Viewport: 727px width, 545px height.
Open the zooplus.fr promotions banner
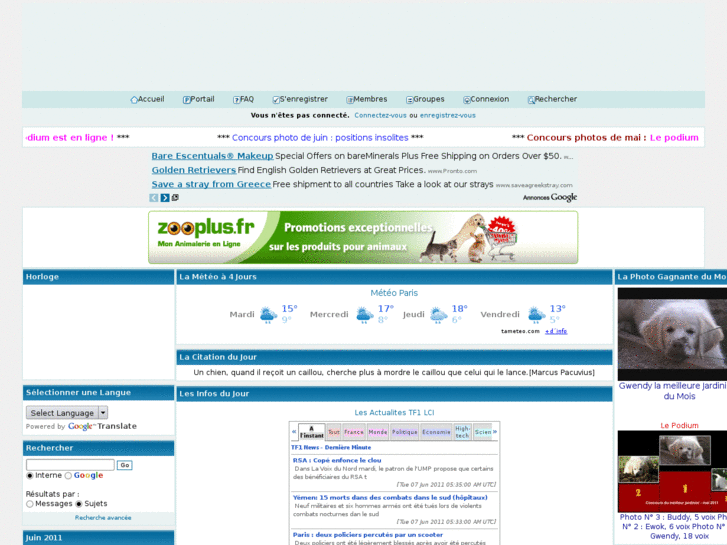point(363,237)
